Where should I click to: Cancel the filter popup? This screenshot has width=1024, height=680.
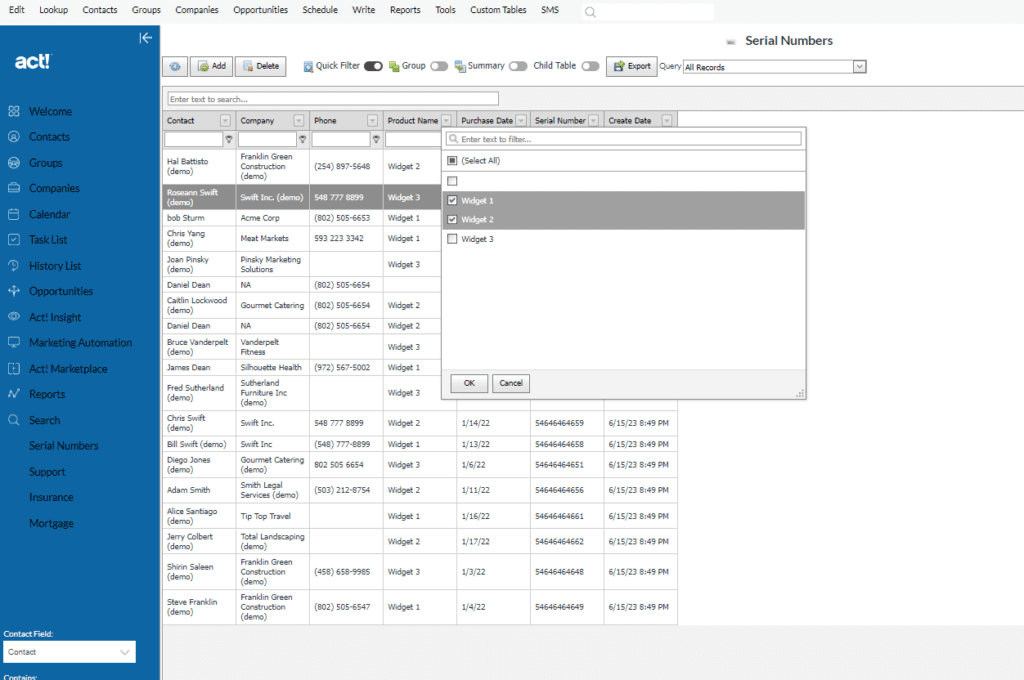(511, 383)
